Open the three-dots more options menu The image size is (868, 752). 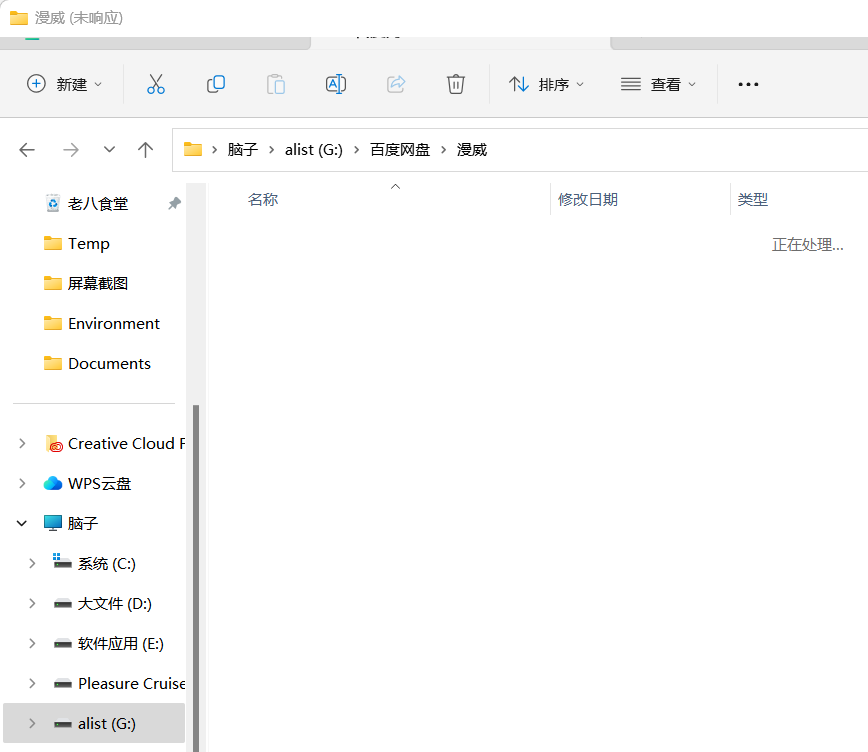coord(748,85)
